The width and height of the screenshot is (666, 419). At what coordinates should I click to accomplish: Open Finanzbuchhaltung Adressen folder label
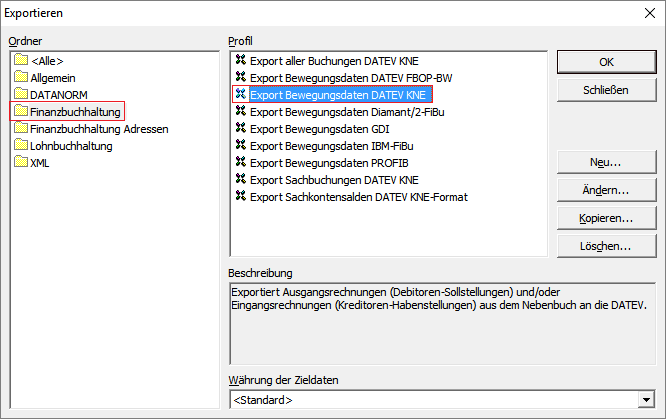[99, 129]
